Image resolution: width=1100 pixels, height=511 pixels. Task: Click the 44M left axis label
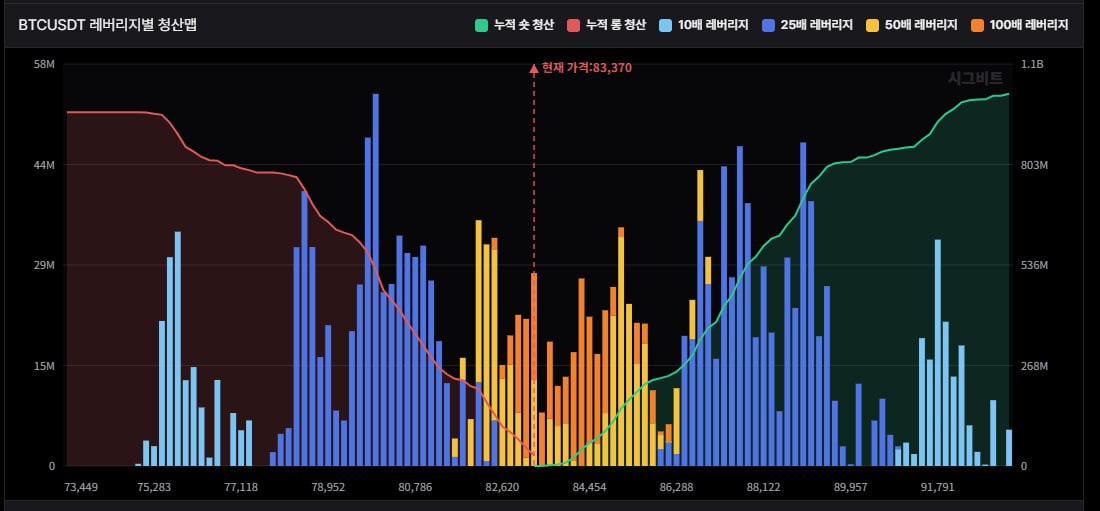[x=44, y=165]
